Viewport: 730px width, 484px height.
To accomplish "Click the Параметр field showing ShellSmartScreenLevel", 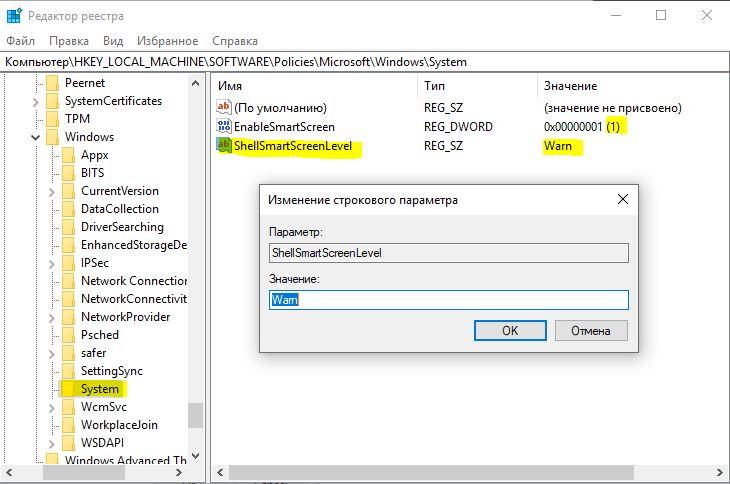I will [449, 253].
